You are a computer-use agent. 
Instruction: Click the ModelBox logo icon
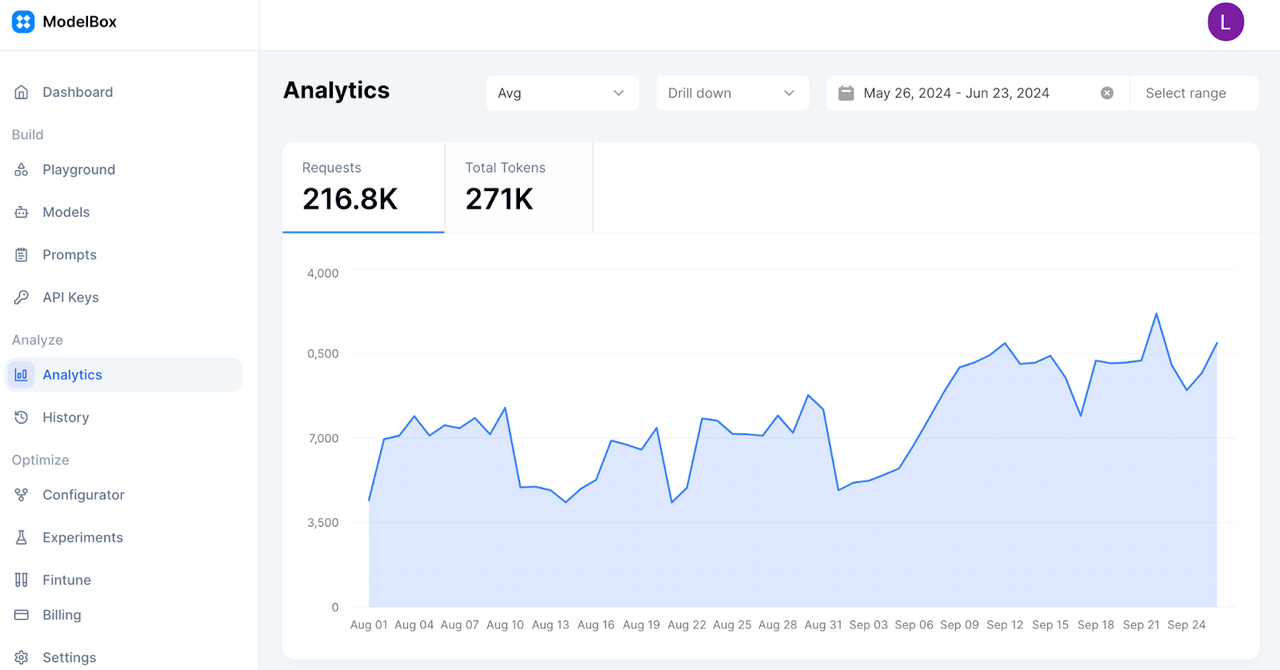pyautogui.click(x=23, y=22)
